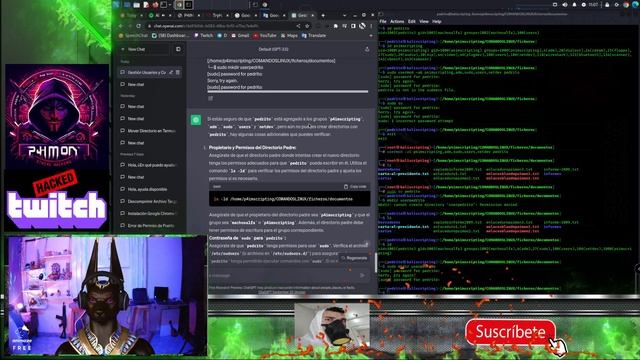Image resolution: width=640 pixels, height=360 pixels.
Task: Open the View menu in the terminal
Action: (424, 22)
